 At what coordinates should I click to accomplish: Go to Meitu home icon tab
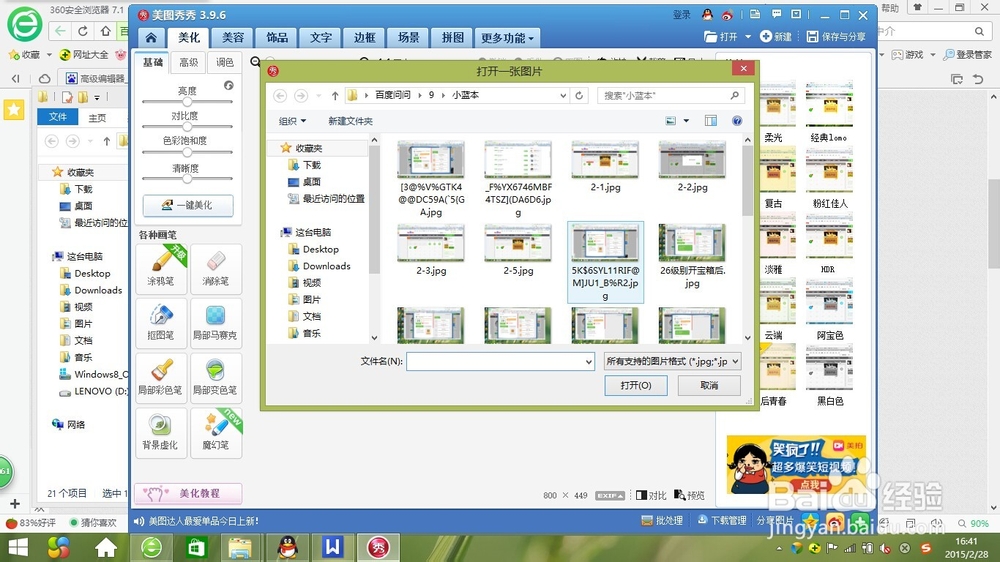click(151, 38)
